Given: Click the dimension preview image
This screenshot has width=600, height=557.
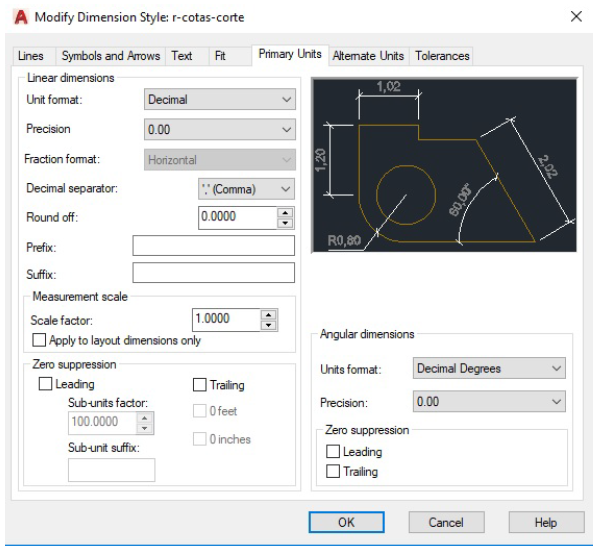Looking at the screenshot, I should (444, 165).
